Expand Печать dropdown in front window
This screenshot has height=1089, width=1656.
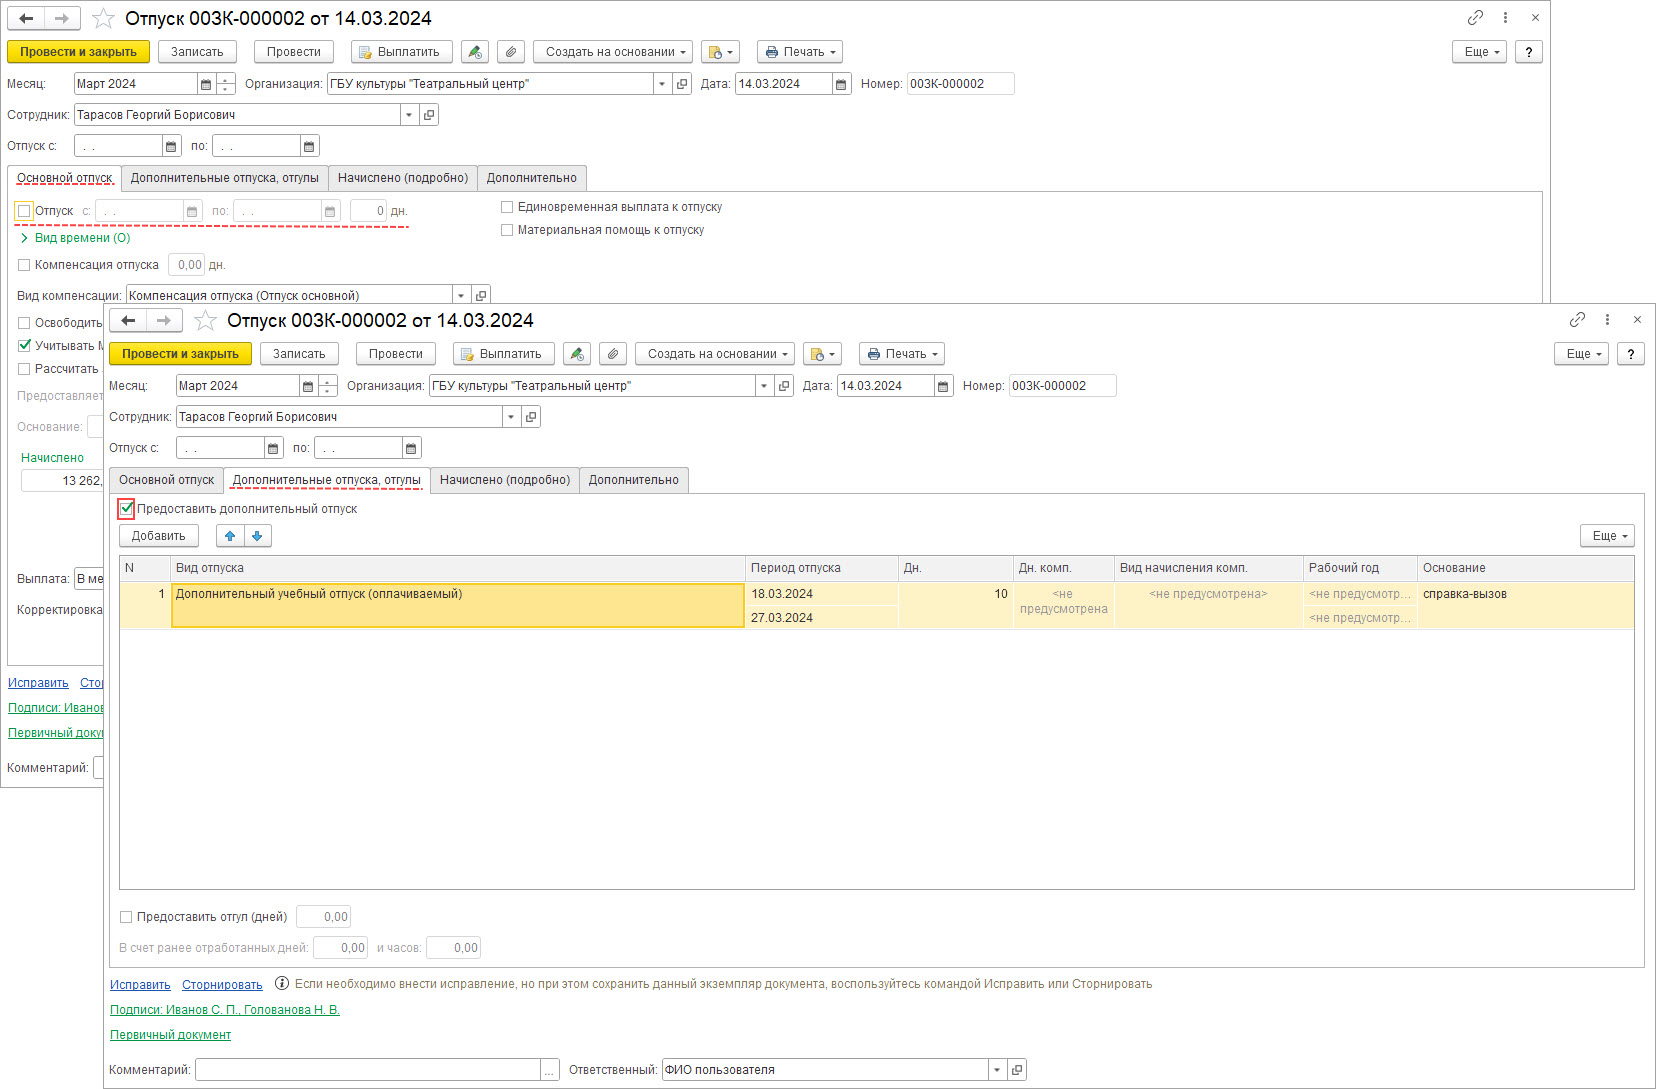click(x=902, y=354)
